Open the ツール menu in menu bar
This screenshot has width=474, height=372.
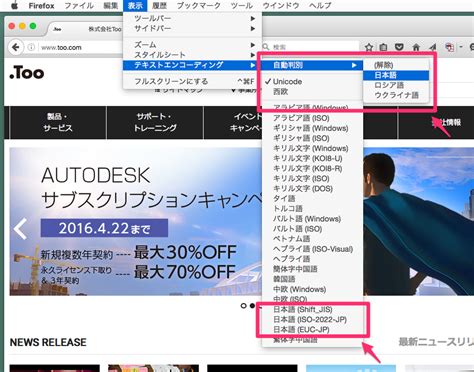pos(242,6)
